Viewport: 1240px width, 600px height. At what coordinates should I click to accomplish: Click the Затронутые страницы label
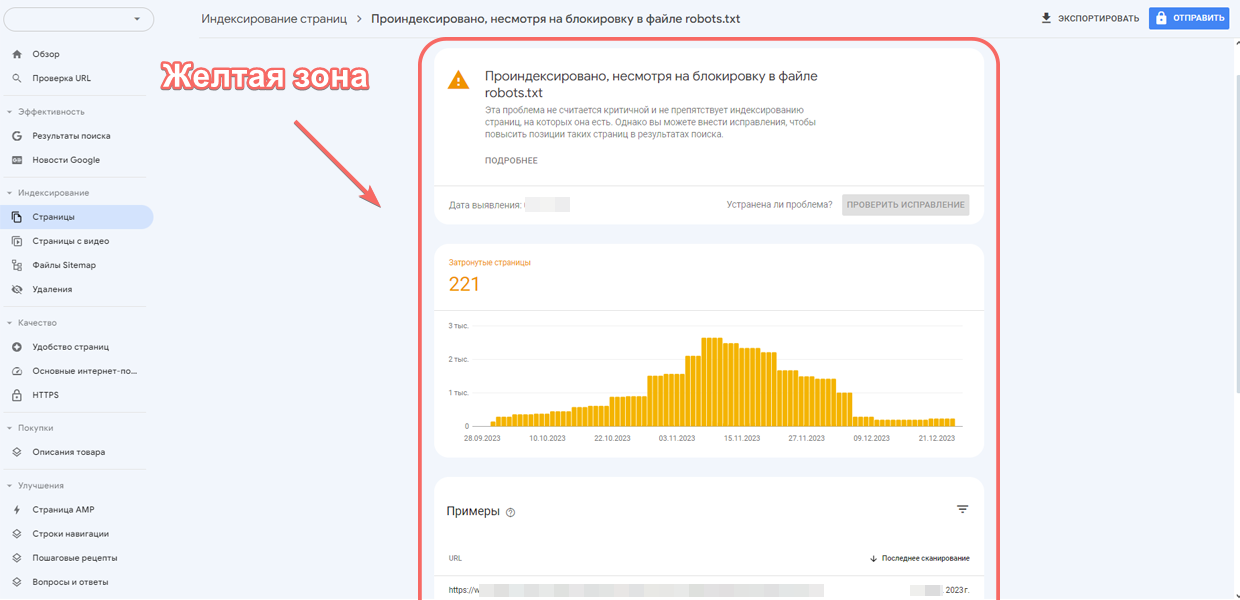coord(490,263)
